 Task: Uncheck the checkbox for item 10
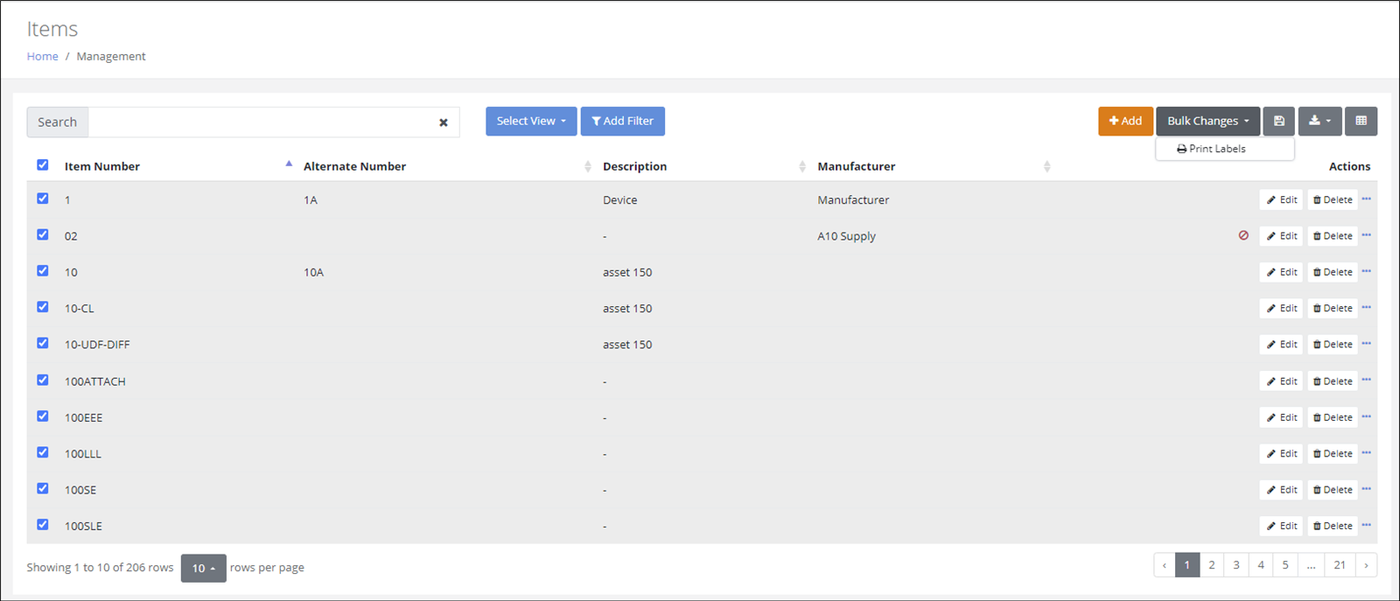click(42, 270)
